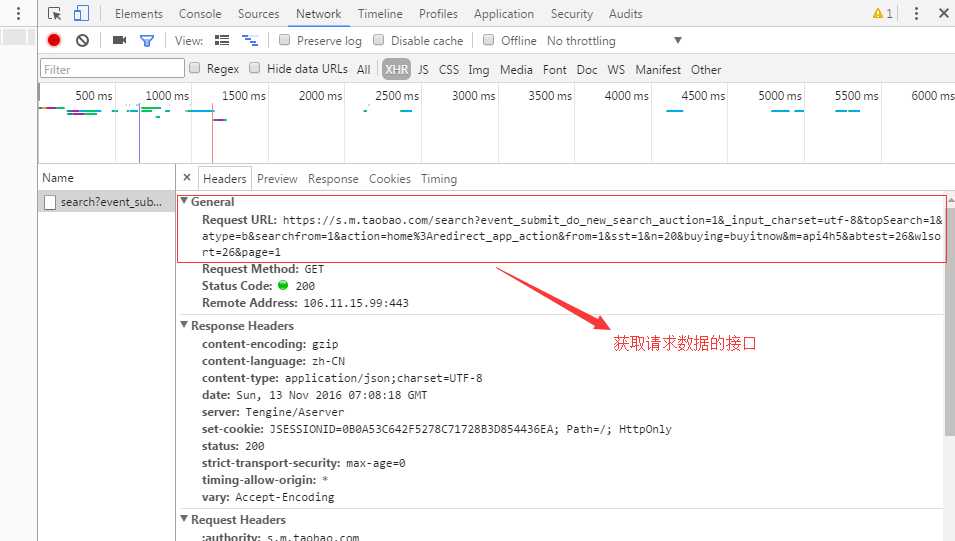Filter requests by Manifest type
Screen dimensions: 955x541
[x=658, y=69]
